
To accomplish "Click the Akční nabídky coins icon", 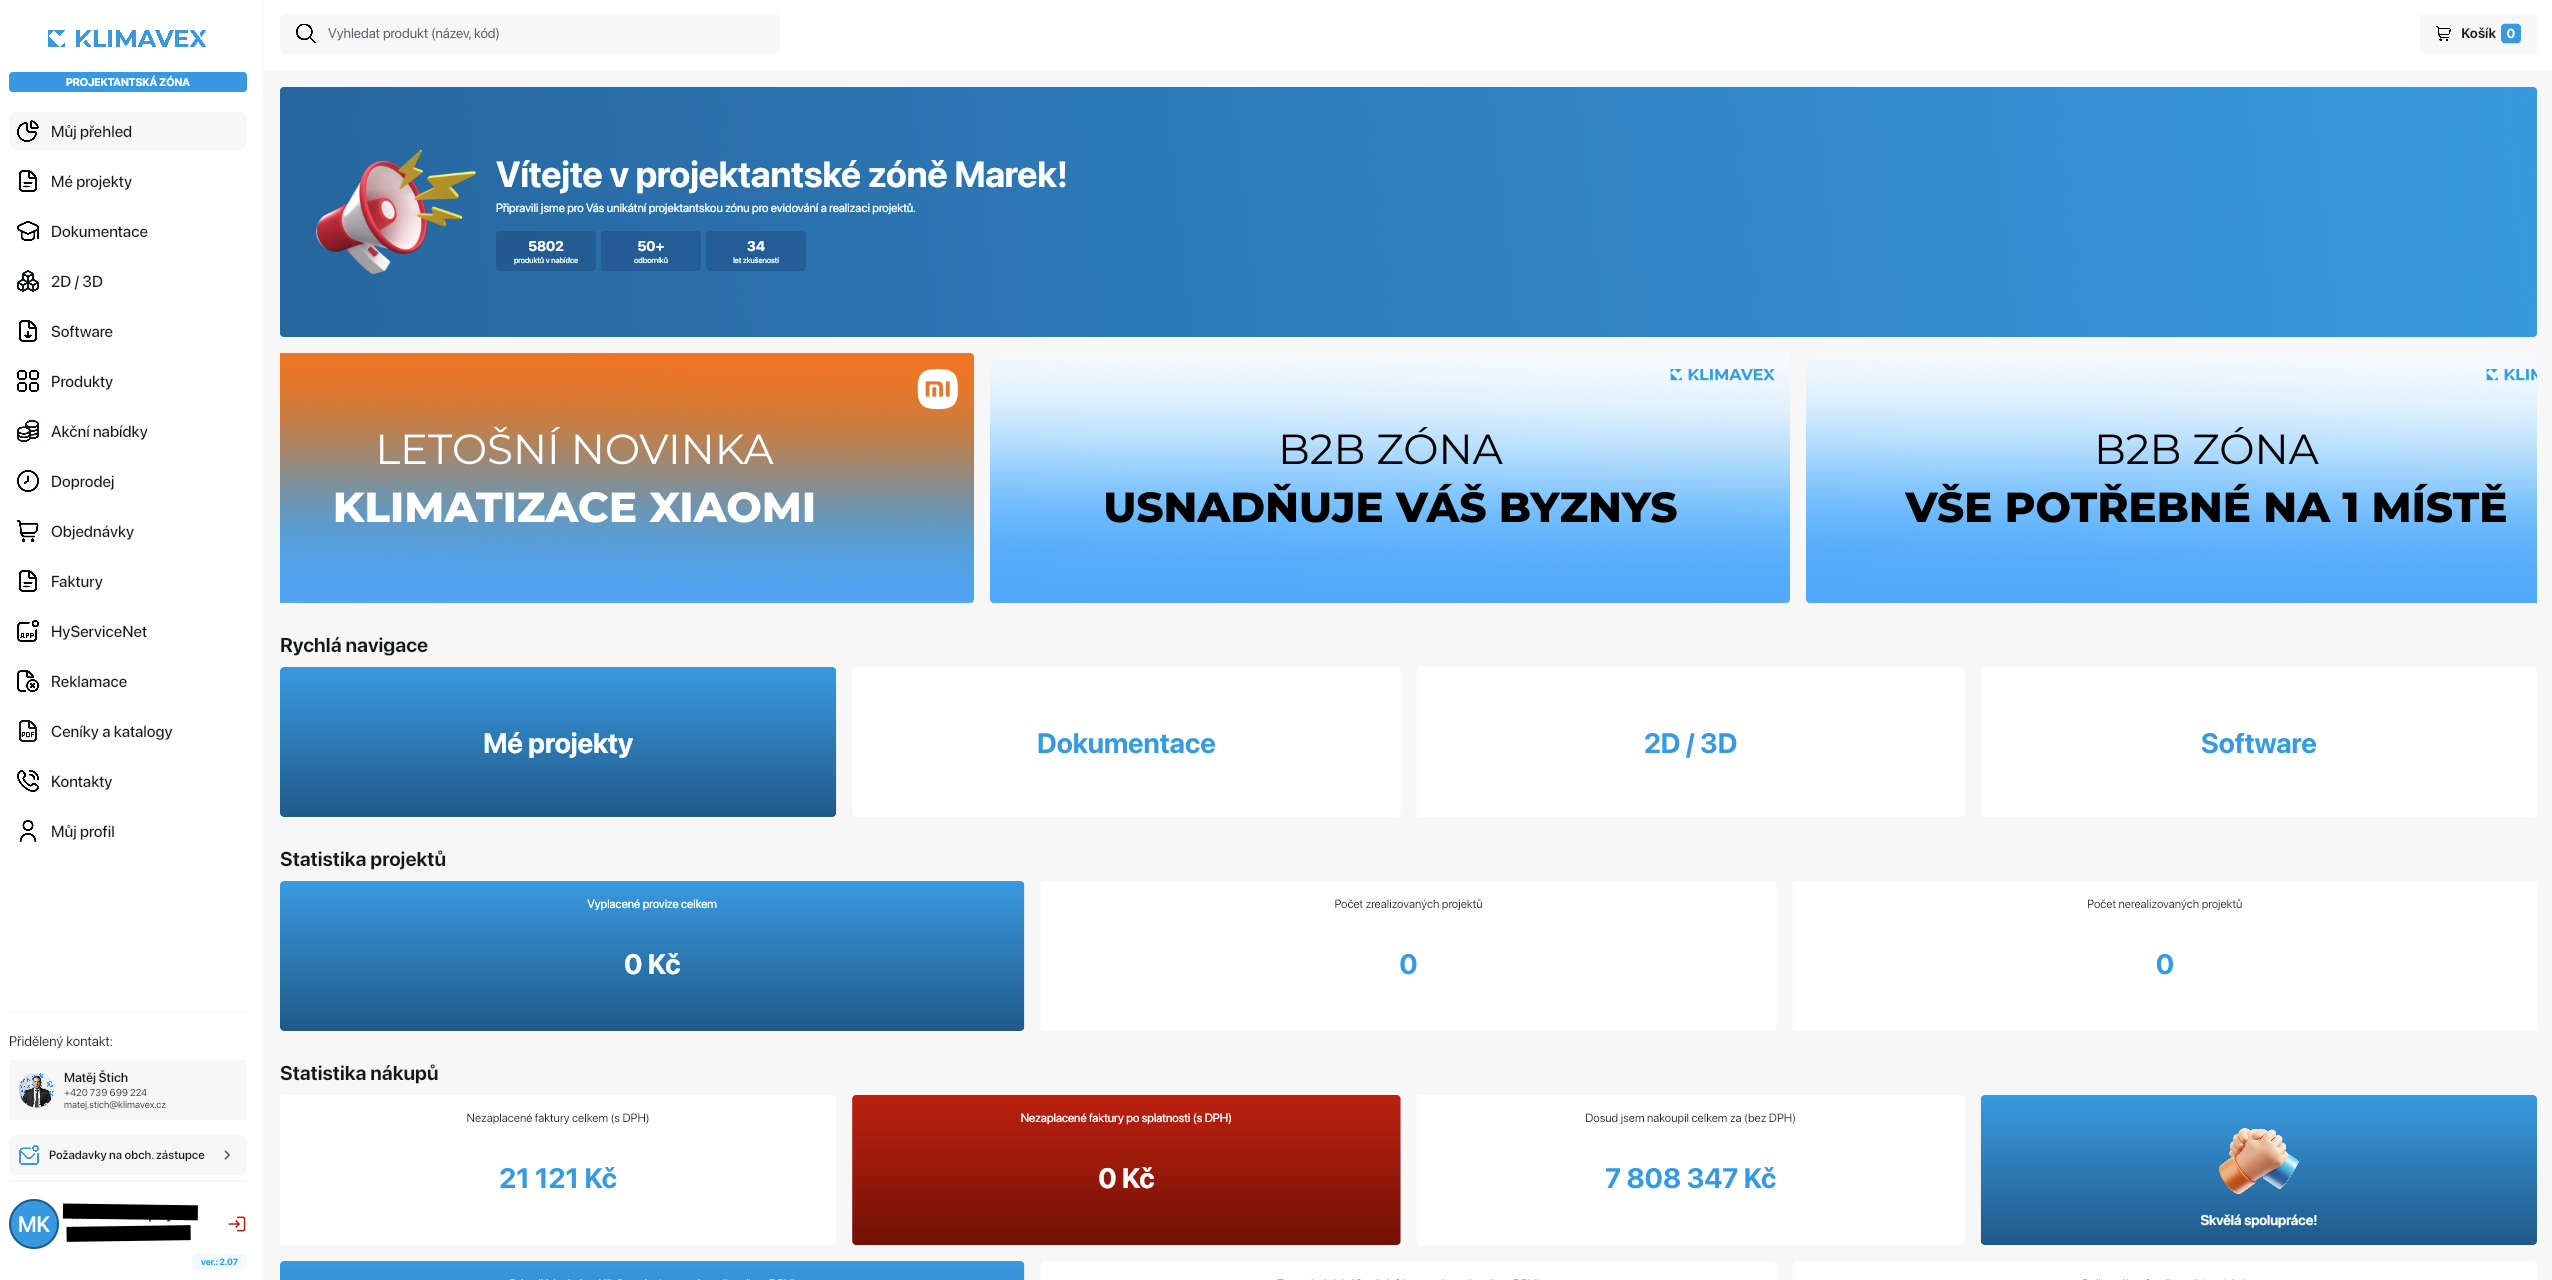I will pos(28,431).
